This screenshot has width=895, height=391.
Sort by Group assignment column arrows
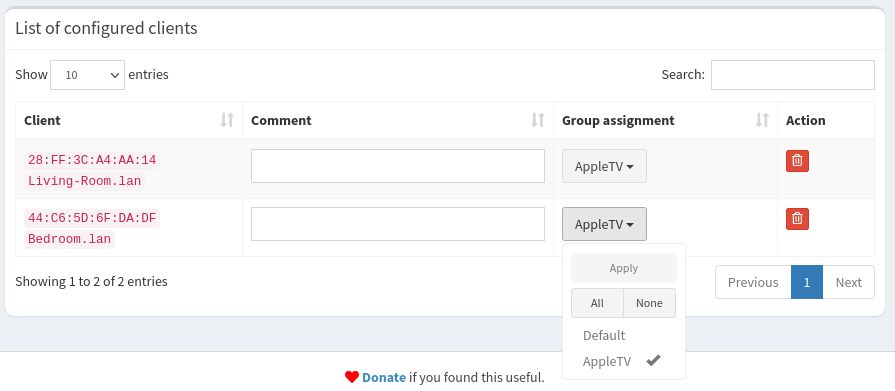tap(762, 120)
